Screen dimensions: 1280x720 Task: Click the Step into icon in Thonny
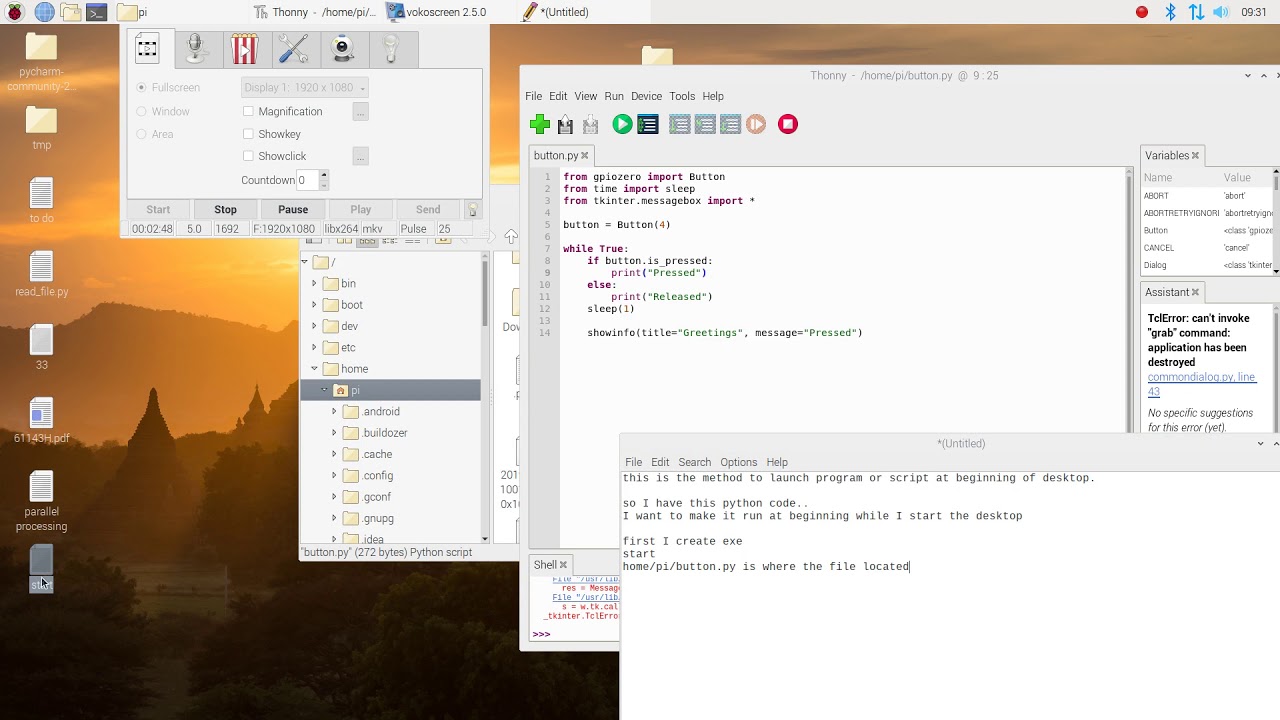pos(705,124)
